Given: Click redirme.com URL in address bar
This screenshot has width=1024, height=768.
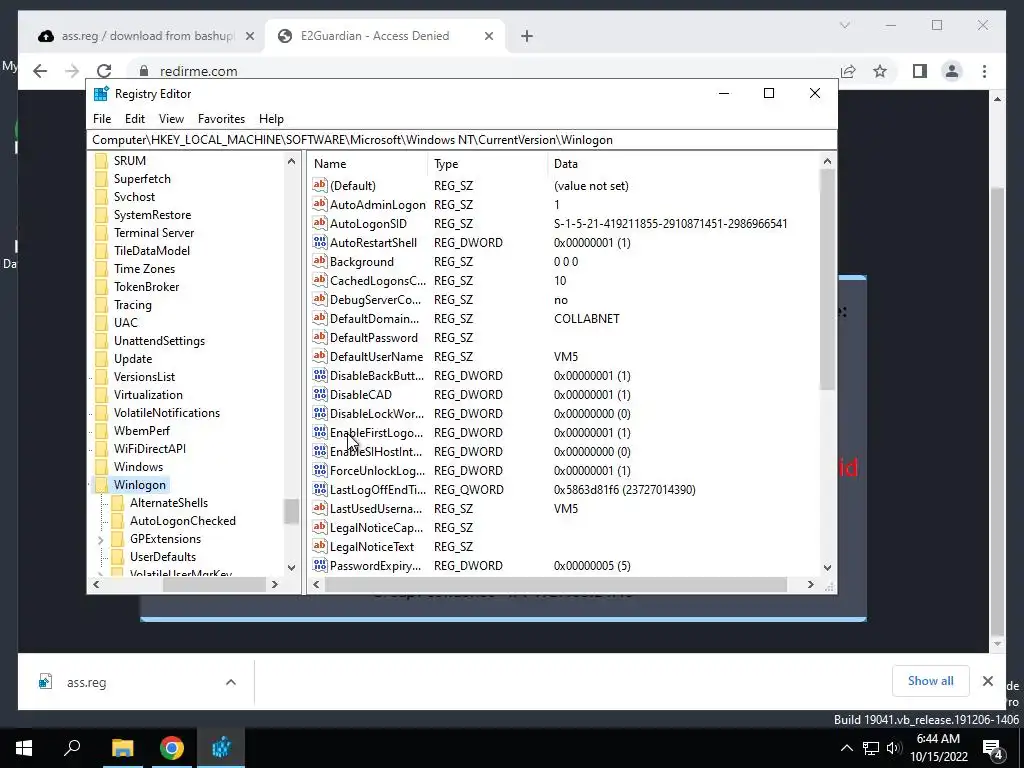Looking at the screenshot, I should click(x=199, y=71).
